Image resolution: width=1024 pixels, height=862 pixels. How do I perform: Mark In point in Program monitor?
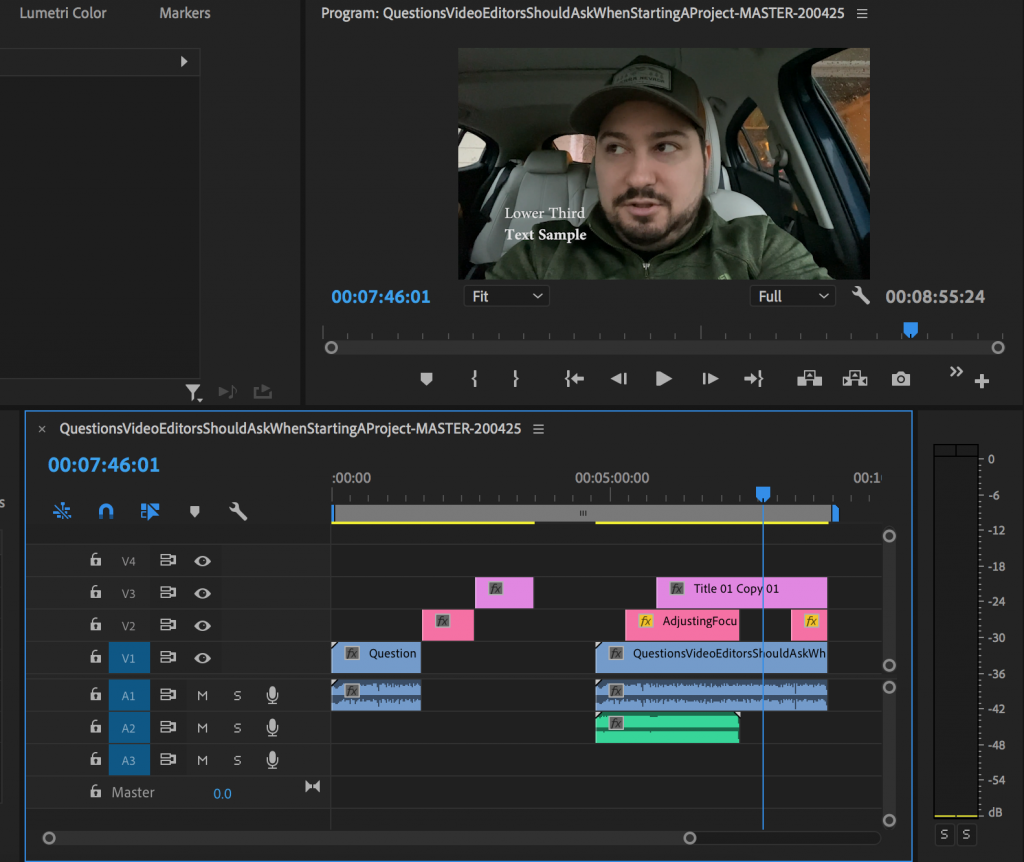coord(474,379)
